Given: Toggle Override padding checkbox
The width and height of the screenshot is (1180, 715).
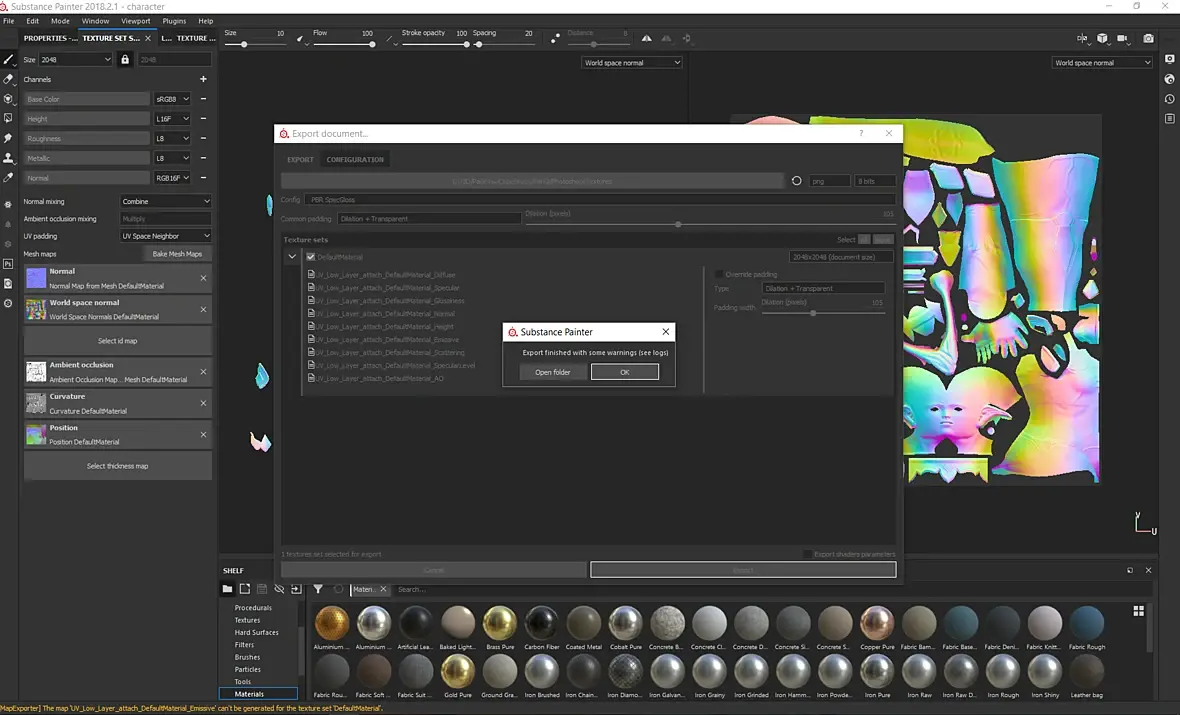Looking at the screenshot, I should coord(719,274).
